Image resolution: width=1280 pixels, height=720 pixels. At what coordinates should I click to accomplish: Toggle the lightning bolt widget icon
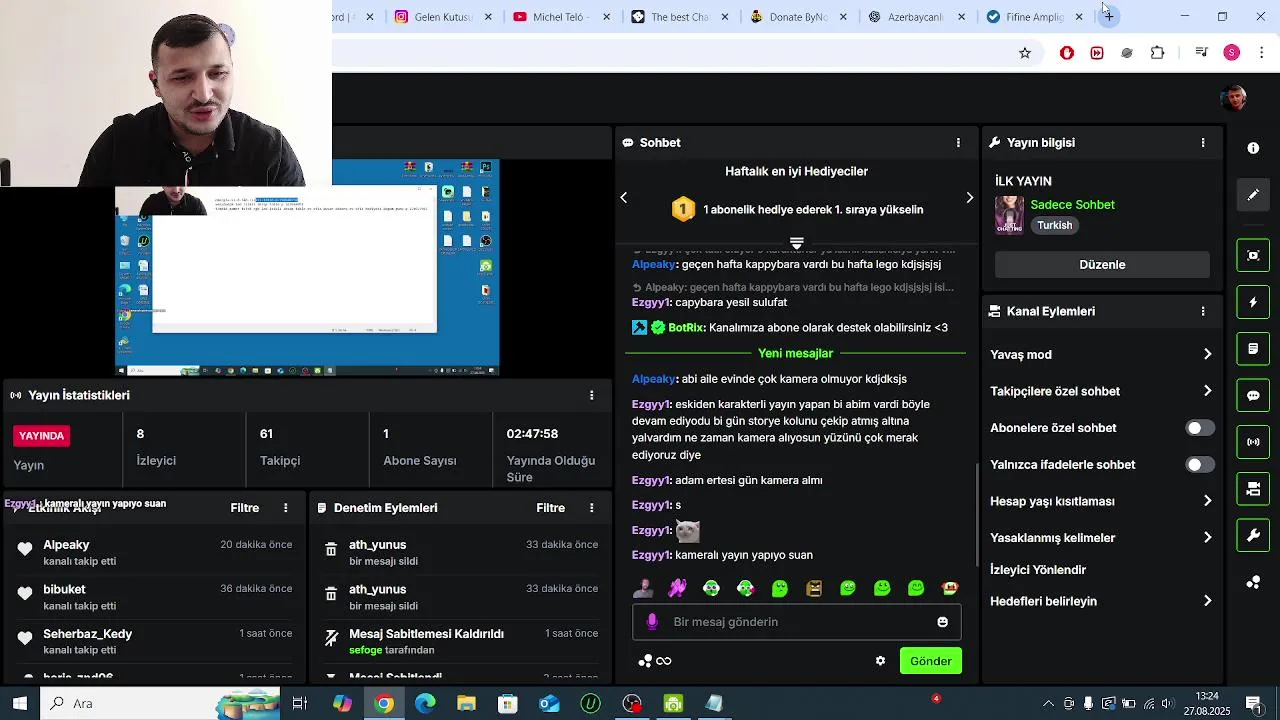tap(1253, 302)
